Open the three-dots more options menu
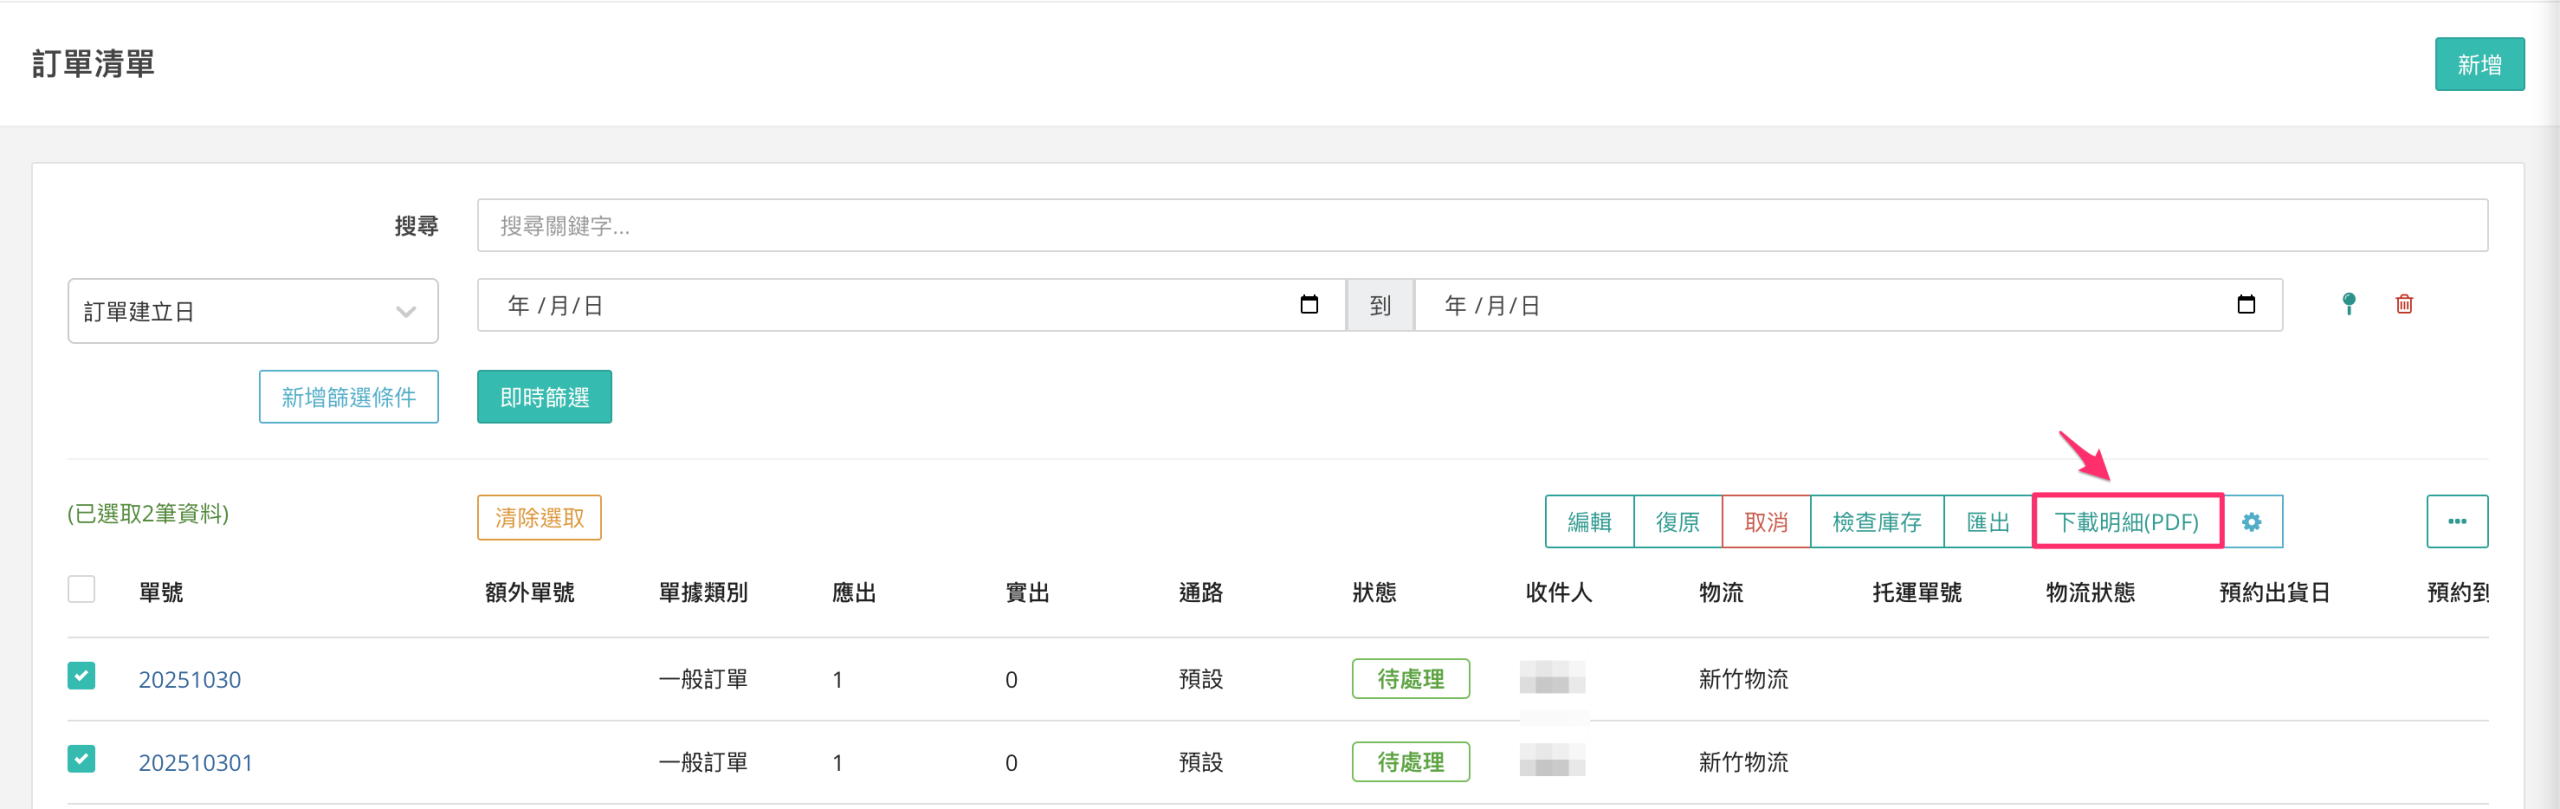 click(2456, 522)
